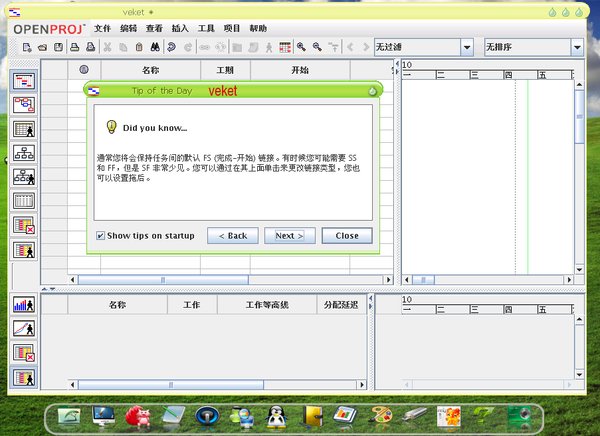Click the Assign resources person icon
The height and width of the screenshot is (436, 600).
point(269,47)
